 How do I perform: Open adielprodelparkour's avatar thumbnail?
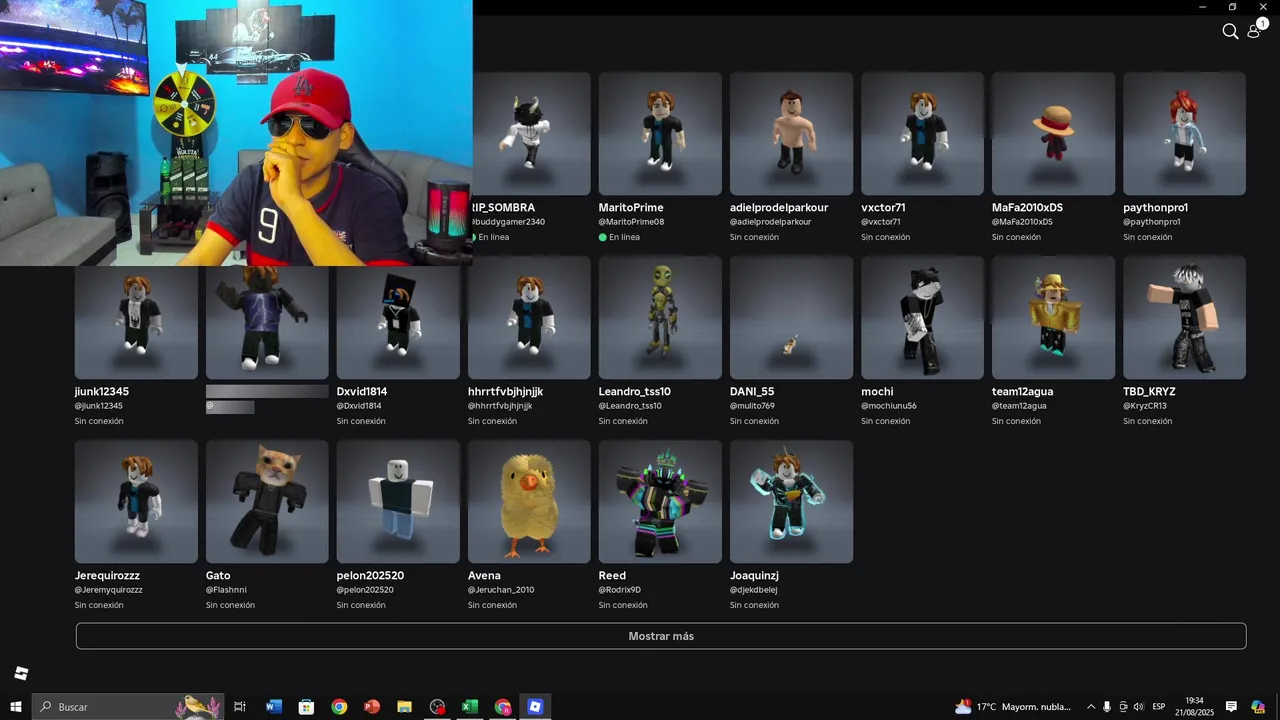pos(791,133)
